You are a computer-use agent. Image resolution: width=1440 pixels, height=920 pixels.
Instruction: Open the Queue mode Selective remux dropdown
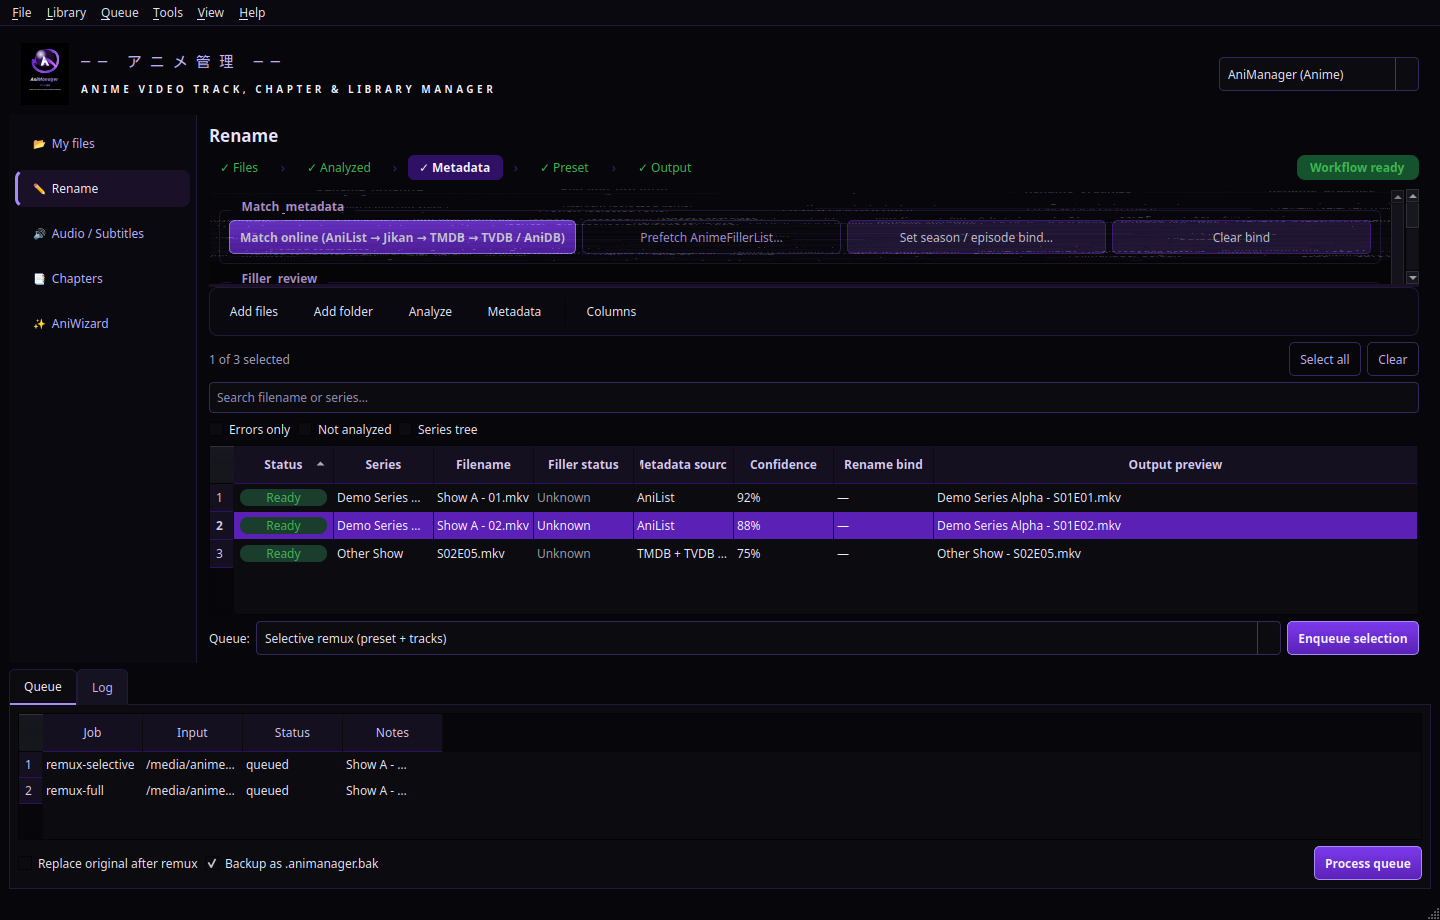pyautogui.click(x=768, y=638)
